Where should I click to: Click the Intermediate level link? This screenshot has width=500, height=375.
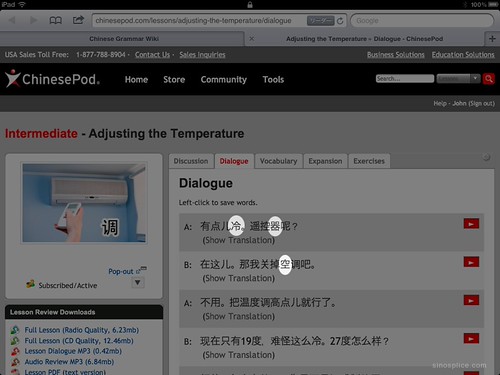[x=41, y=134]
